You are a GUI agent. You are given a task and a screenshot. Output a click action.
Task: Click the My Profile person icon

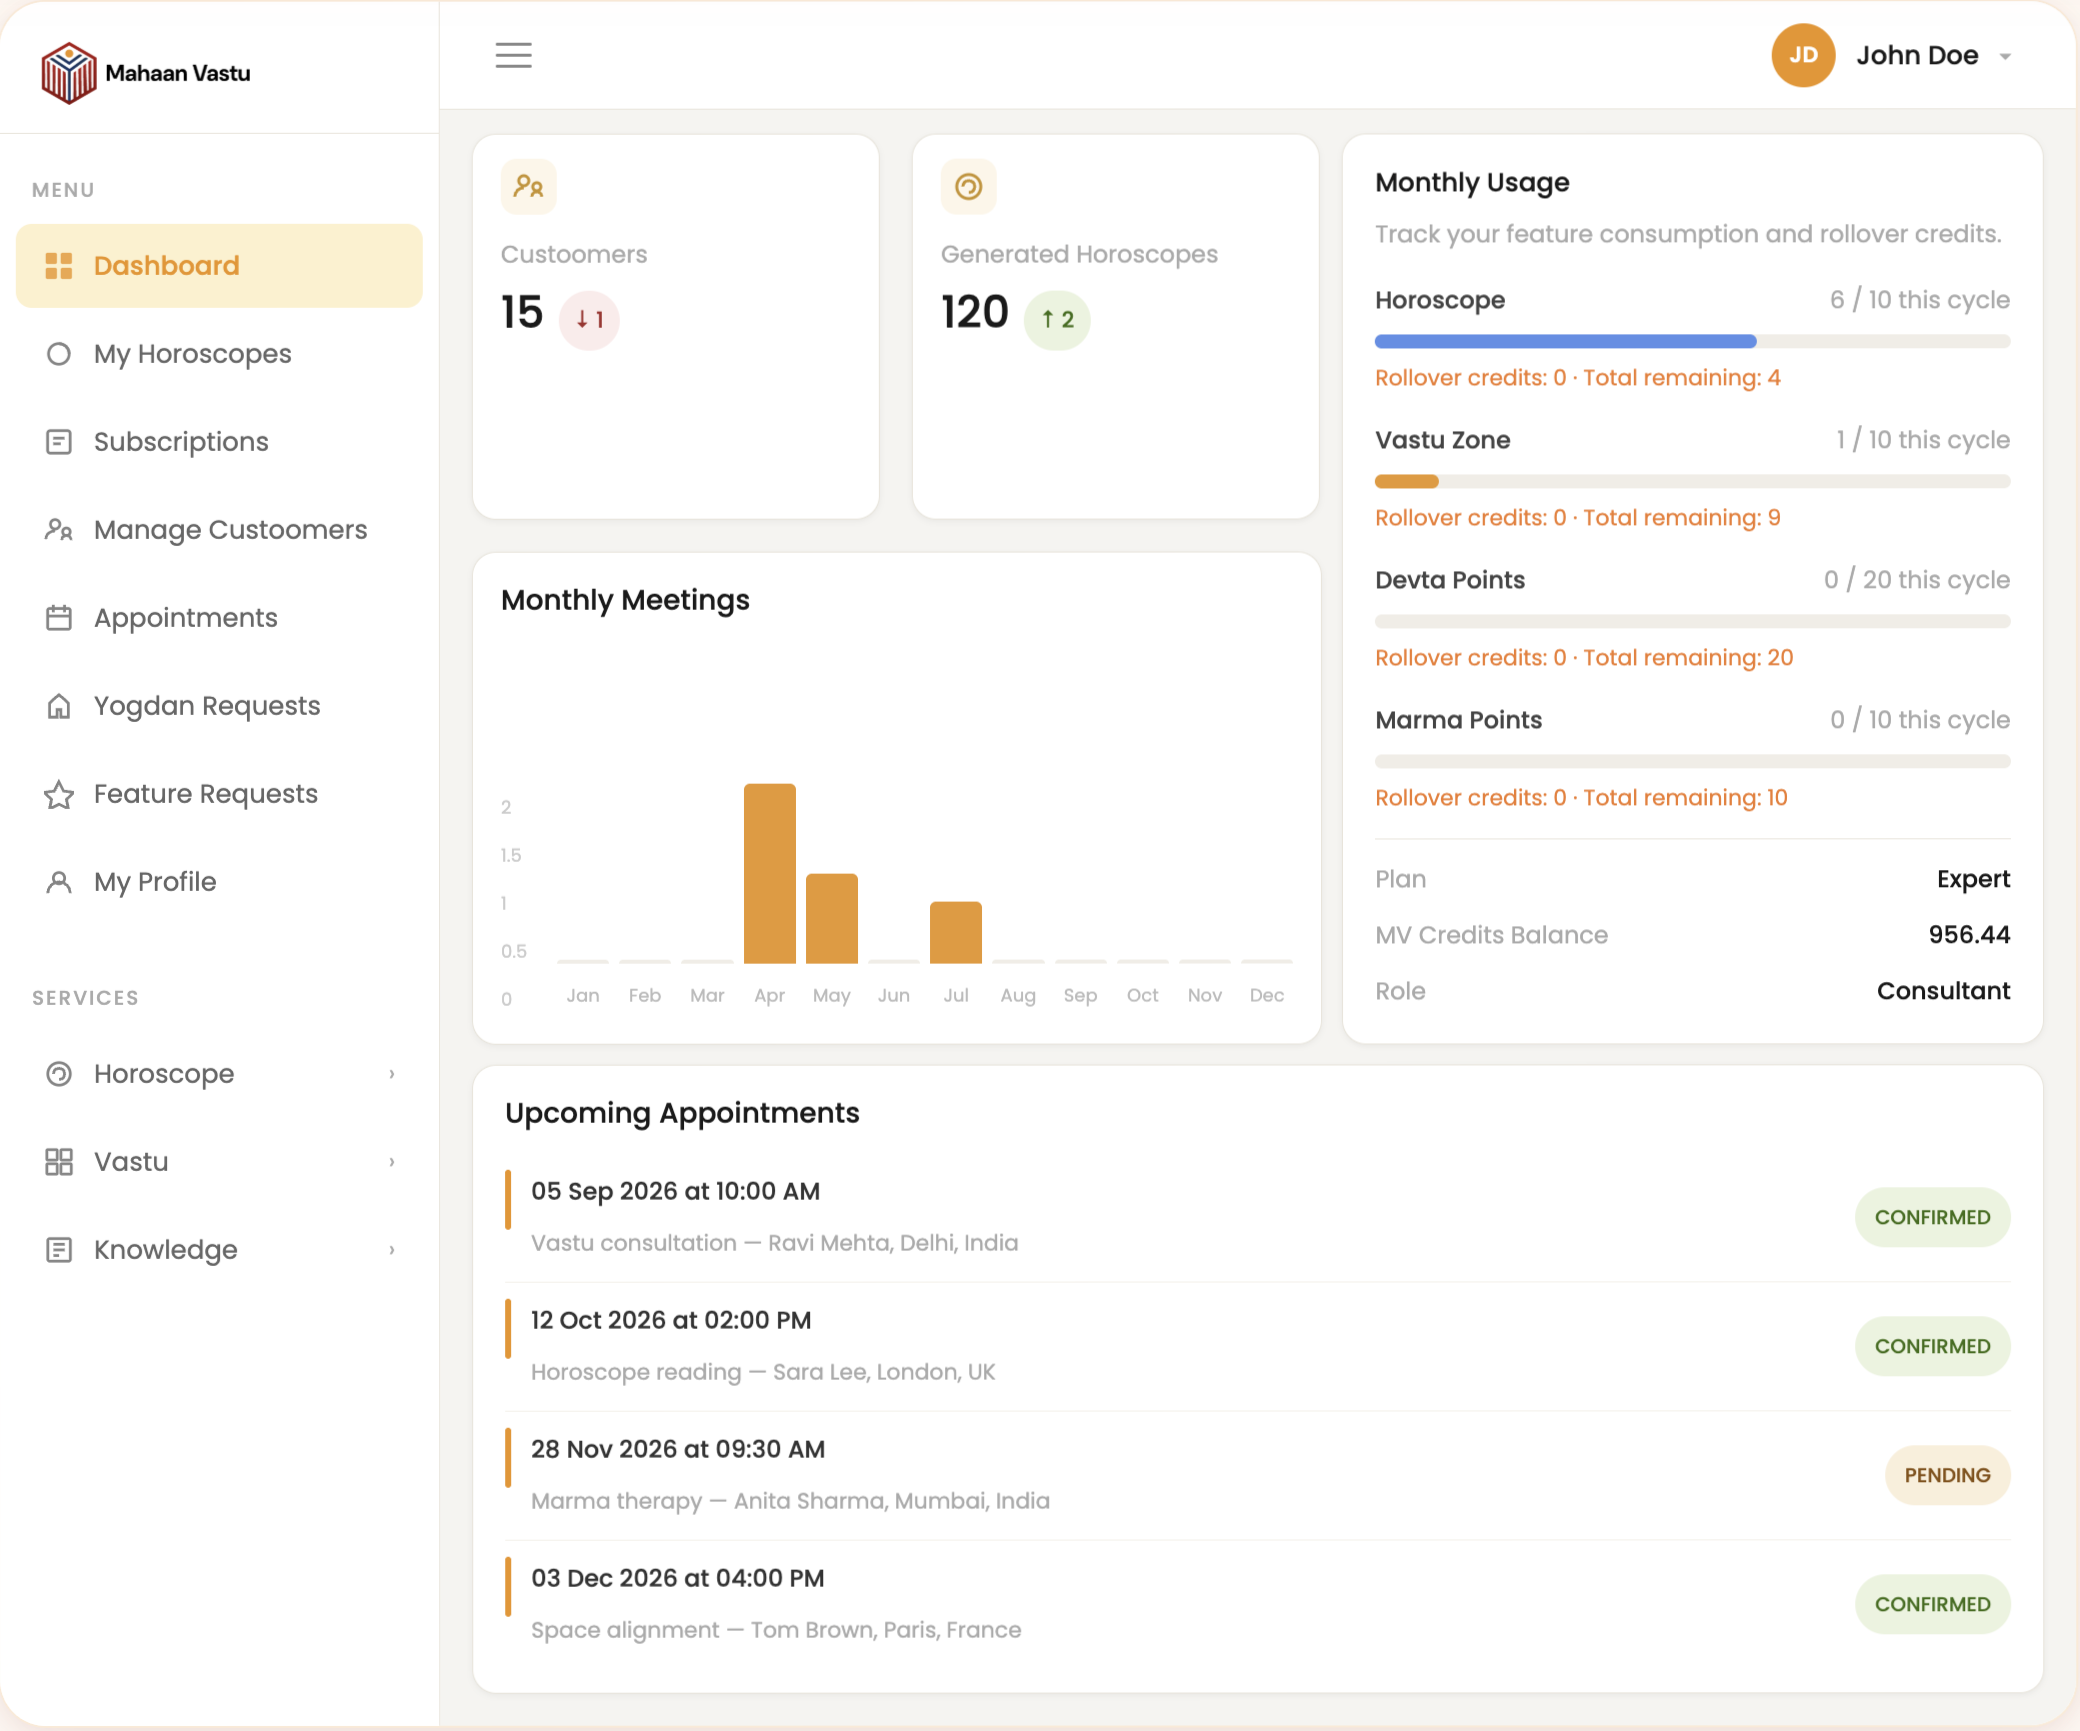pos(59,882)
